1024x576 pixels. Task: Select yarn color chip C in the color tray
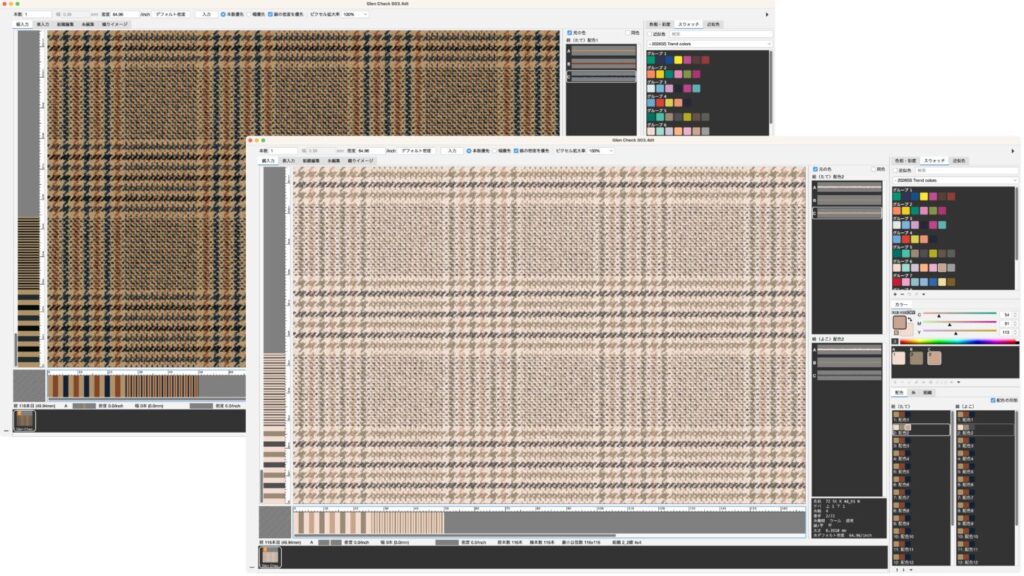(932, 357)
